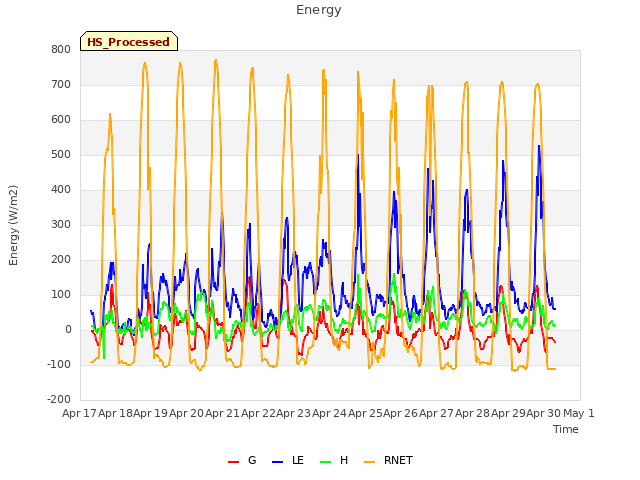Select the RNET legend label
Screen dimensions: 640x480
click(398, 460)
